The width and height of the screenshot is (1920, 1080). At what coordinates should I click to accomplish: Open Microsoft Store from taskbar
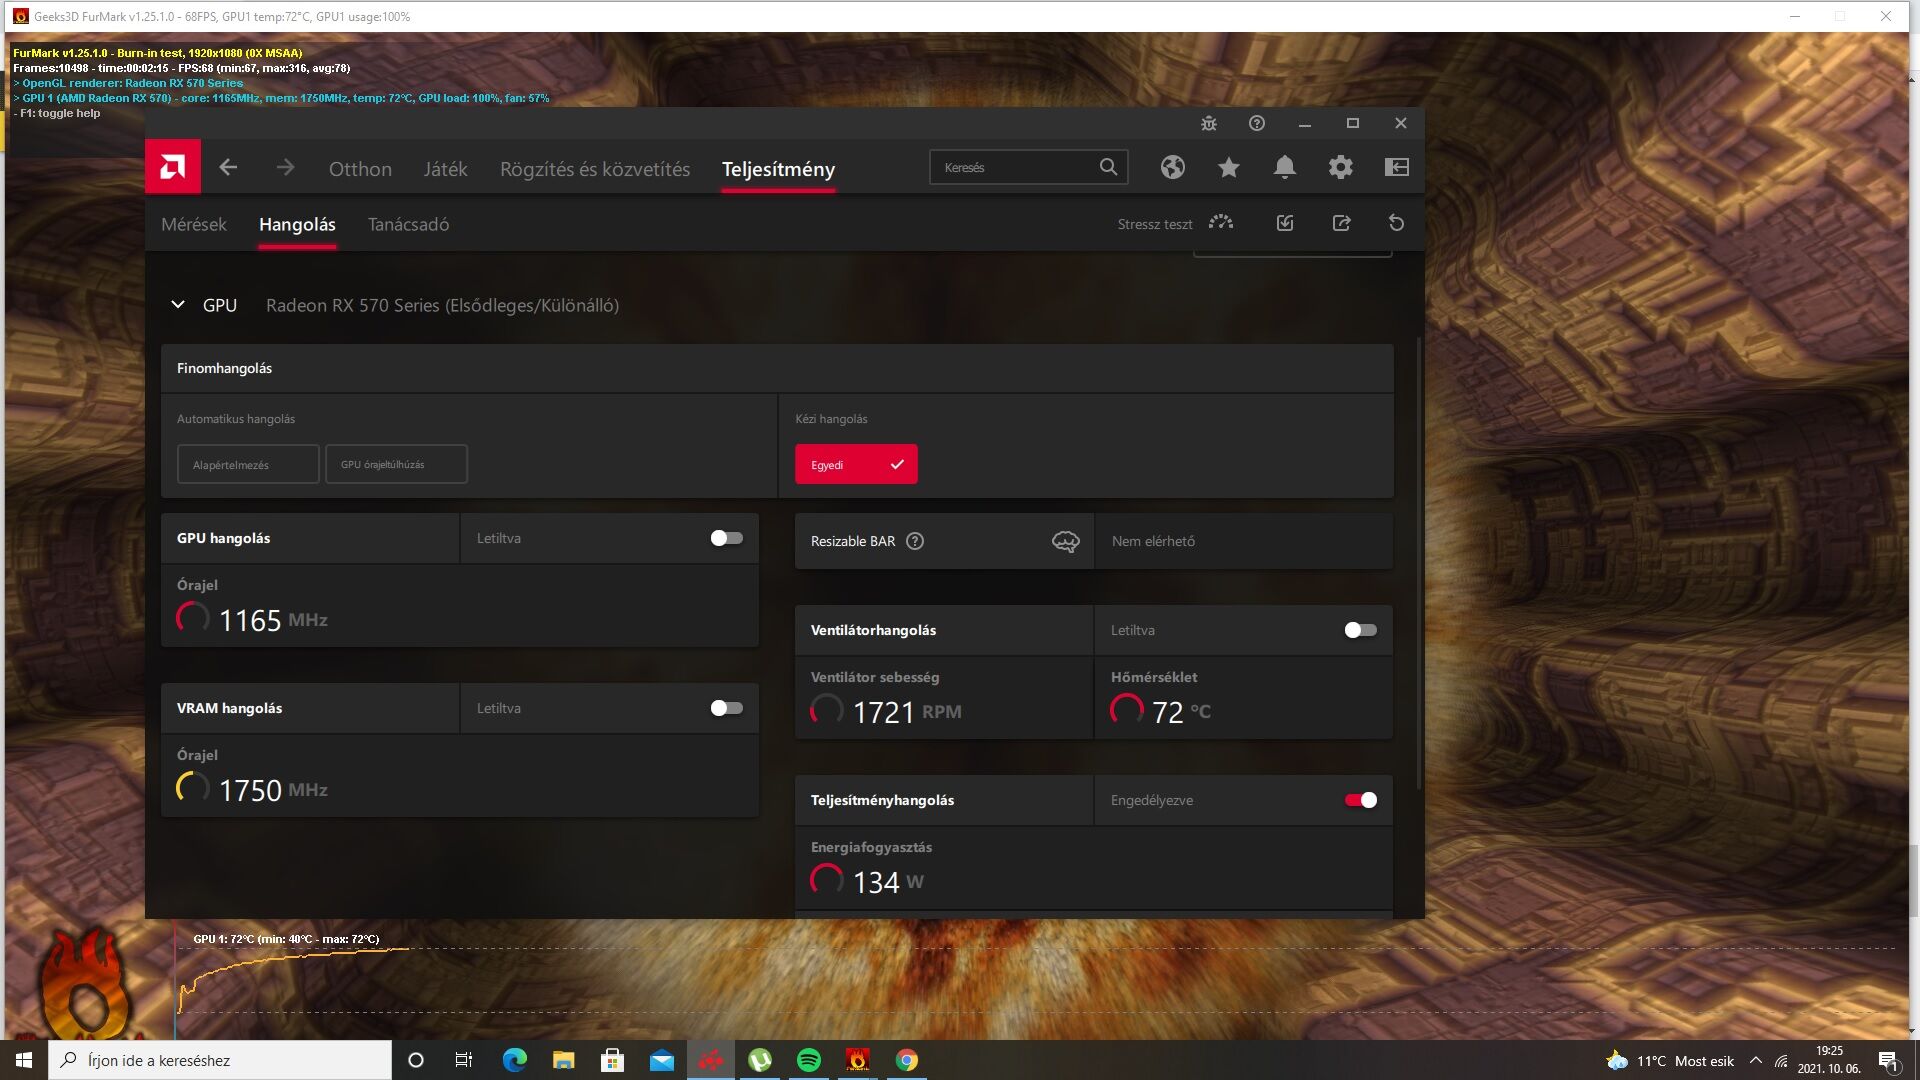point(612,1060)
